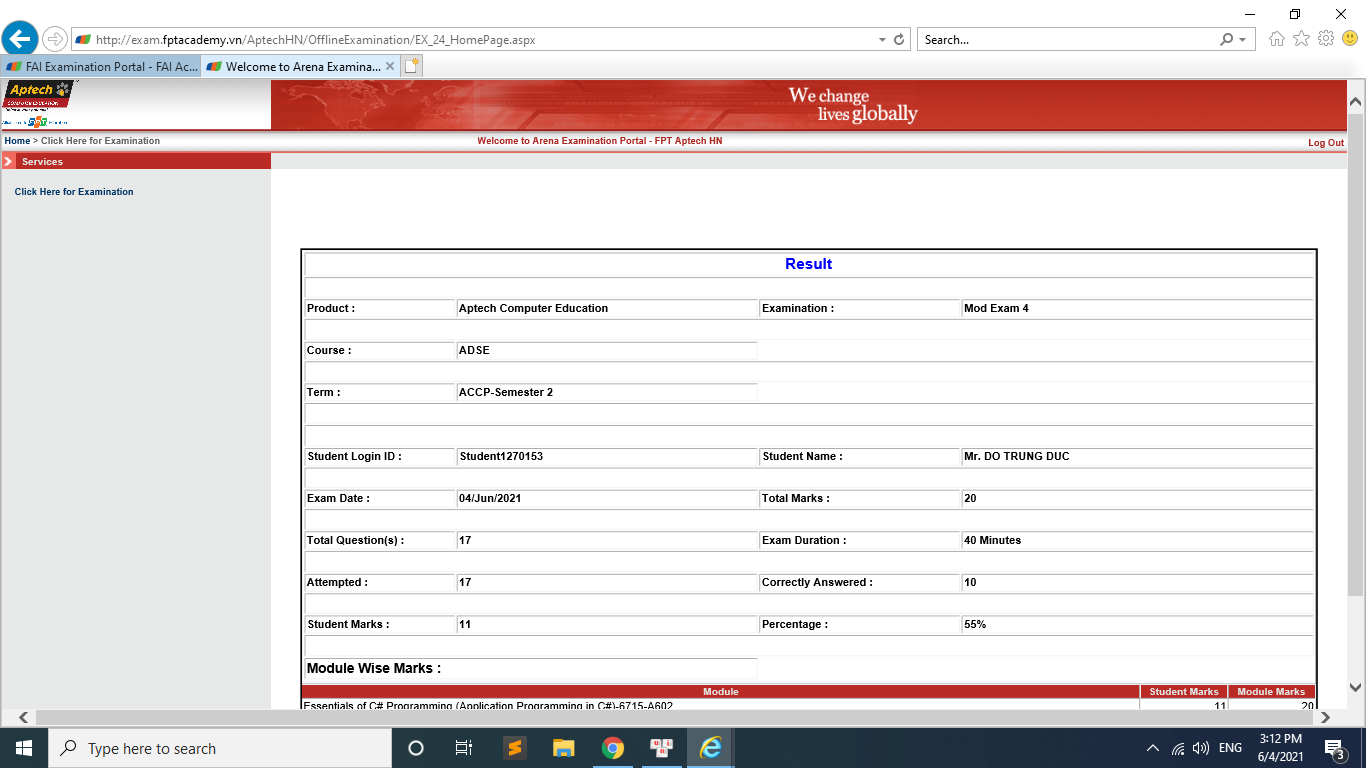Select the 55% percentage value

pyautogui.click(x=975, y=624)
